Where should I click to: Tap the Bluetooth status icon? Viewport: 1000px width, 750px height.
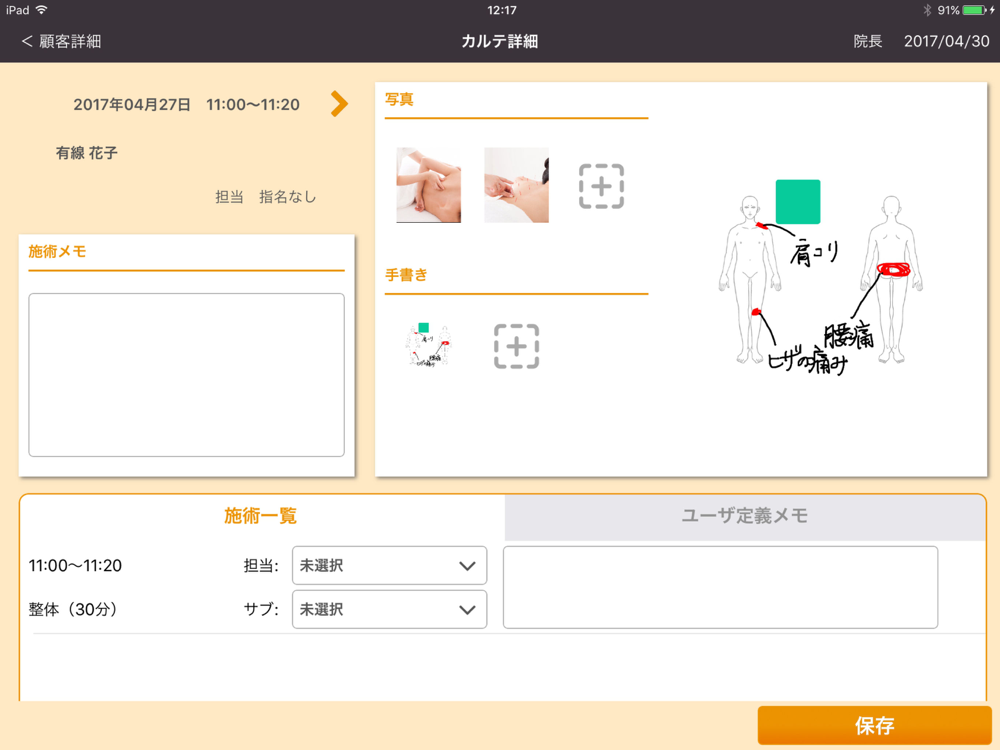point(927,10)
